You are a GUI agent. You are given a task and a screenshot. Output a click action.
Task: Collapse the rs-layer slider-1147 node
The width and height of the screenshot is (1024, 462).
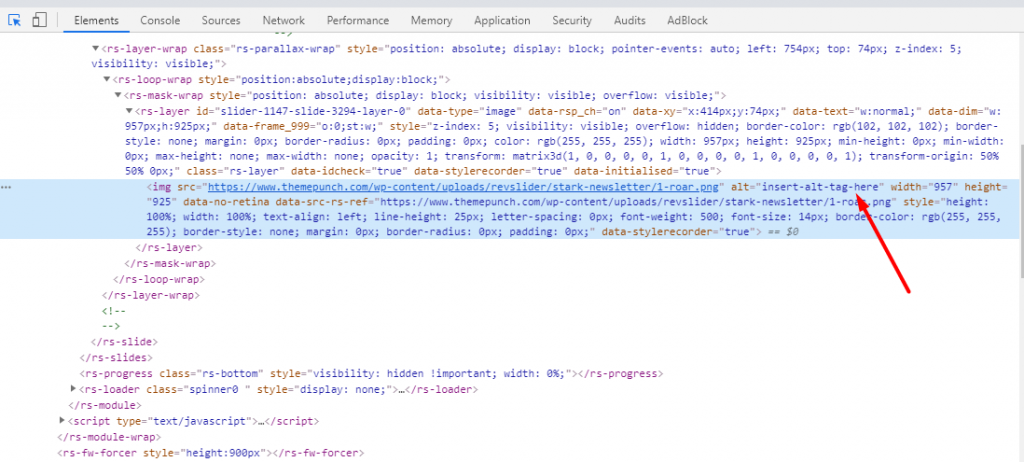[x=129, y=110]
